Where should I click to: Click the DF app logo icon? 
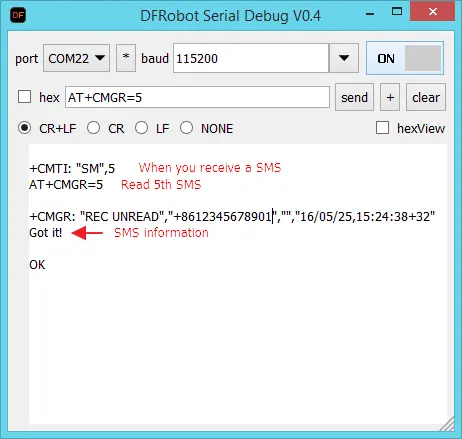click(x=18, y=15)
